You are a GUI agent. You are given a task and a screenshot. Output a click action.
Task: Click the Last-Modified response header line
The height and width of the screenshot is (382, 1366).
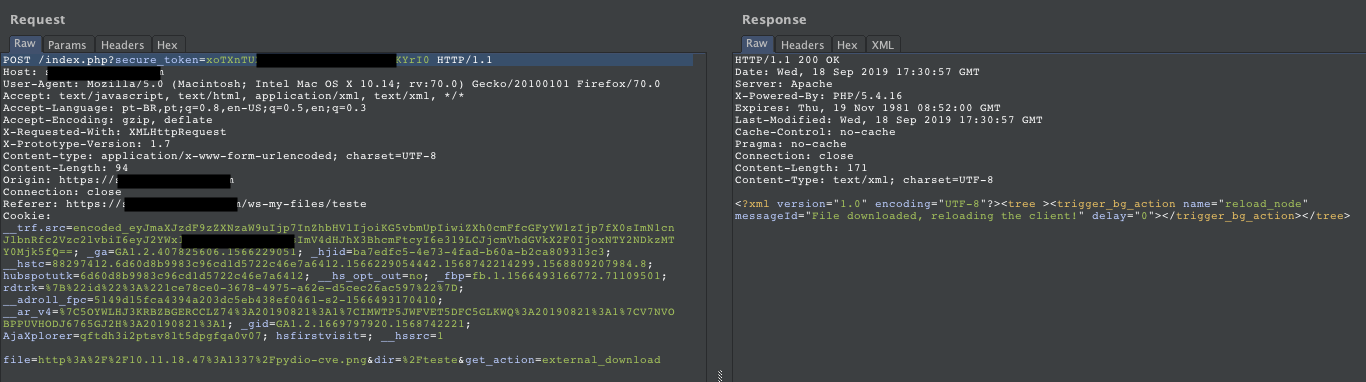pyautogui.click(x=888, y=120)
